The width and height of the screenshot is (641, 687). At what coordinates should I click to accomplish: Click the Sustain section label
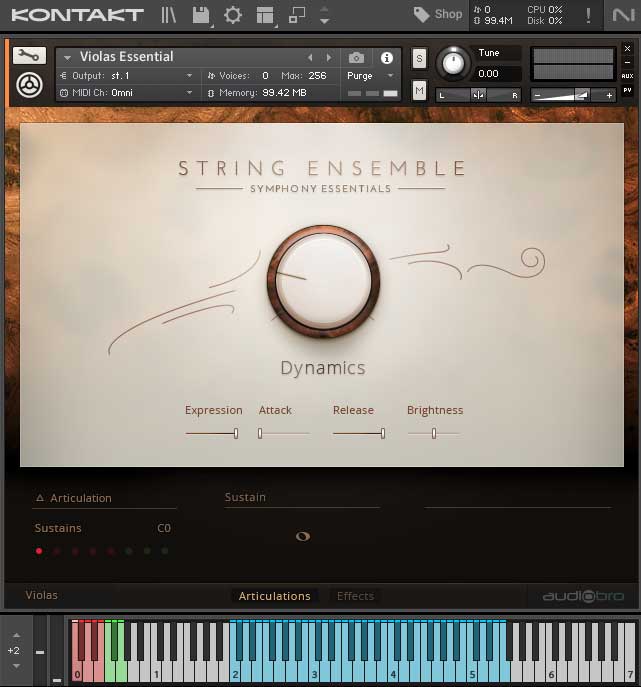pos(245,497)
